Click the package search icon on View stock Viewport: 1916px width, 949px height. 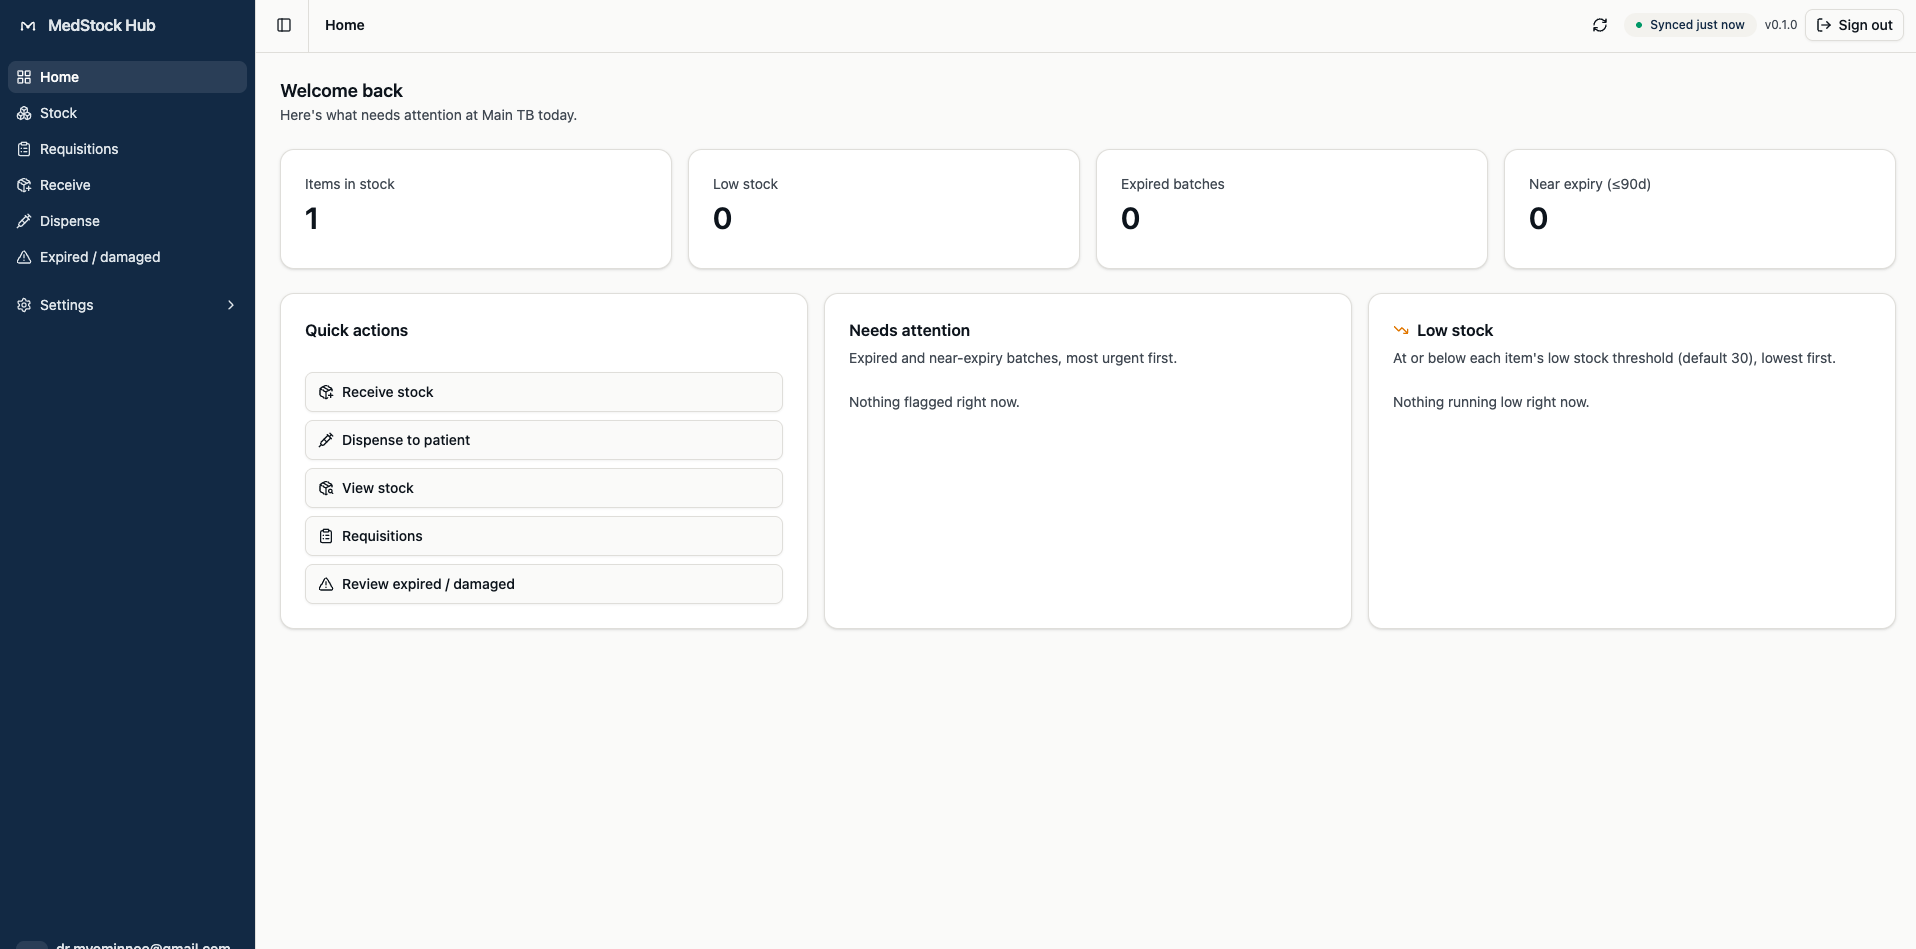coord(326,488)
